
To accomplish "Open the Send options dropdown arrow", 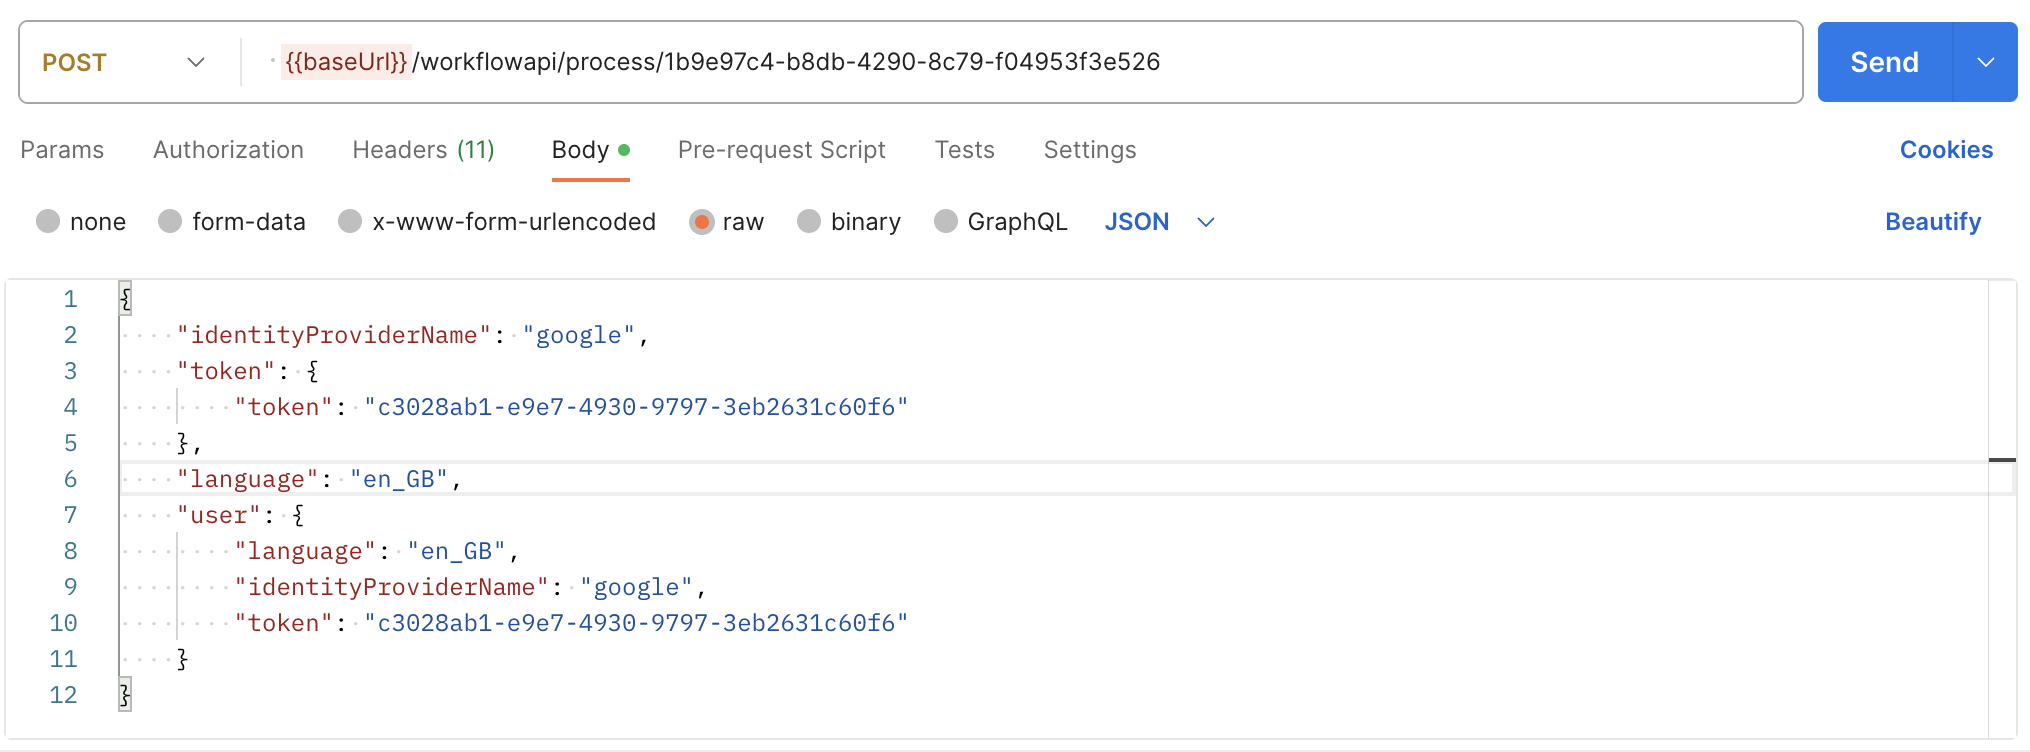I will [1985, 62].
